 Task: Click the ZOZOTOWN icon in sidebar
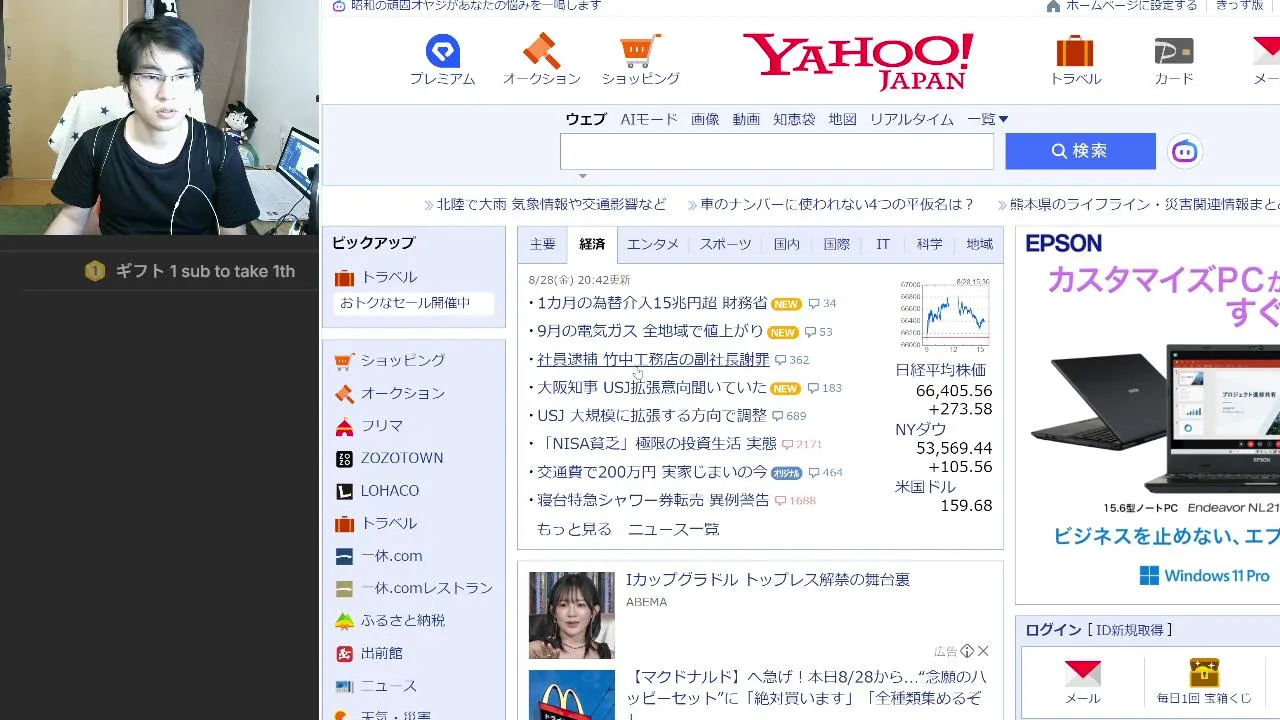(x=344, y=459)
